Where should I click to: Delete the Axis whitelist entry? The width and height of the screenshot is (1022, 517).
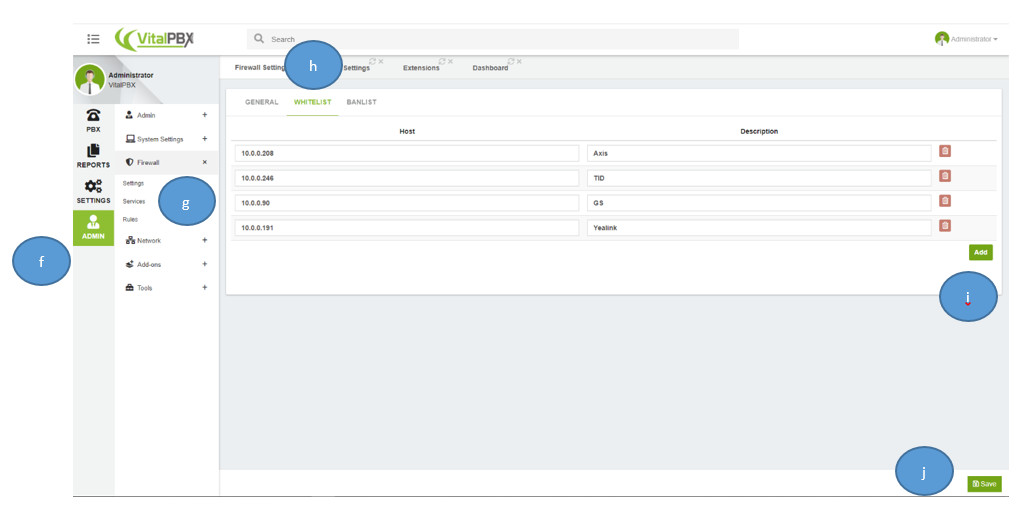pyautogui.click(x=944, y=151)
